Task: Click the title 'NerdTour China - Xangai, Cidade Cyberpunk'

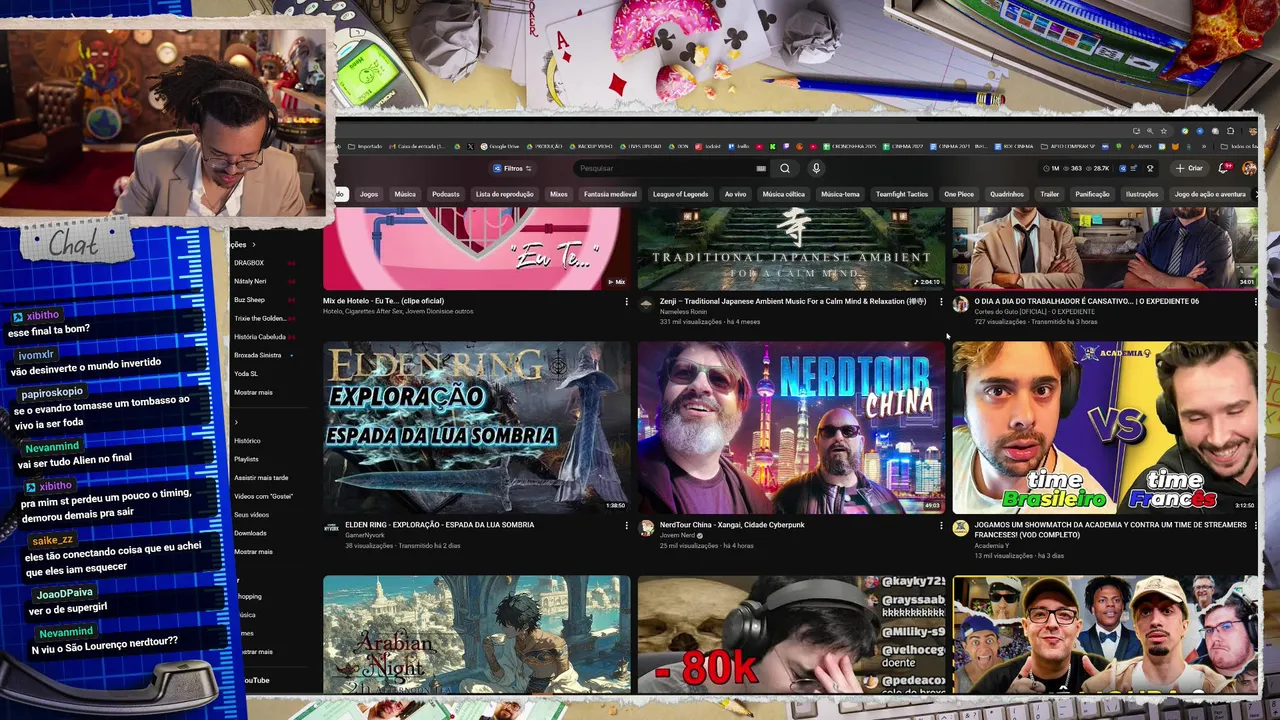Action: (x=732, y=525)
